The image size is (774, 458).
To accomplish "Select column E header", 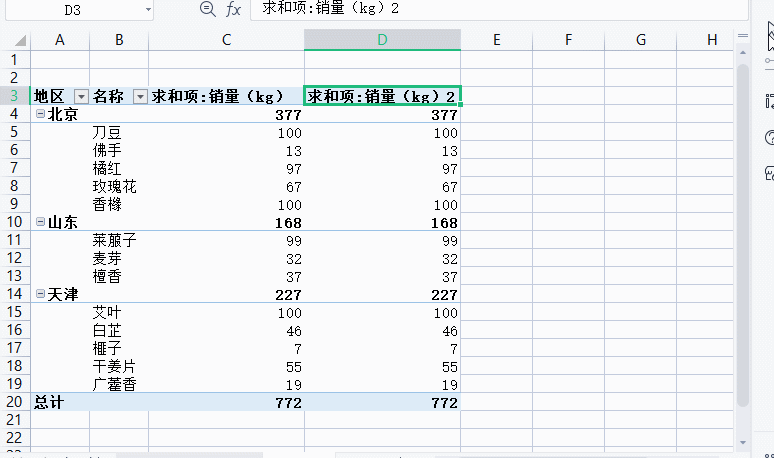I will (x=496, y=39).
